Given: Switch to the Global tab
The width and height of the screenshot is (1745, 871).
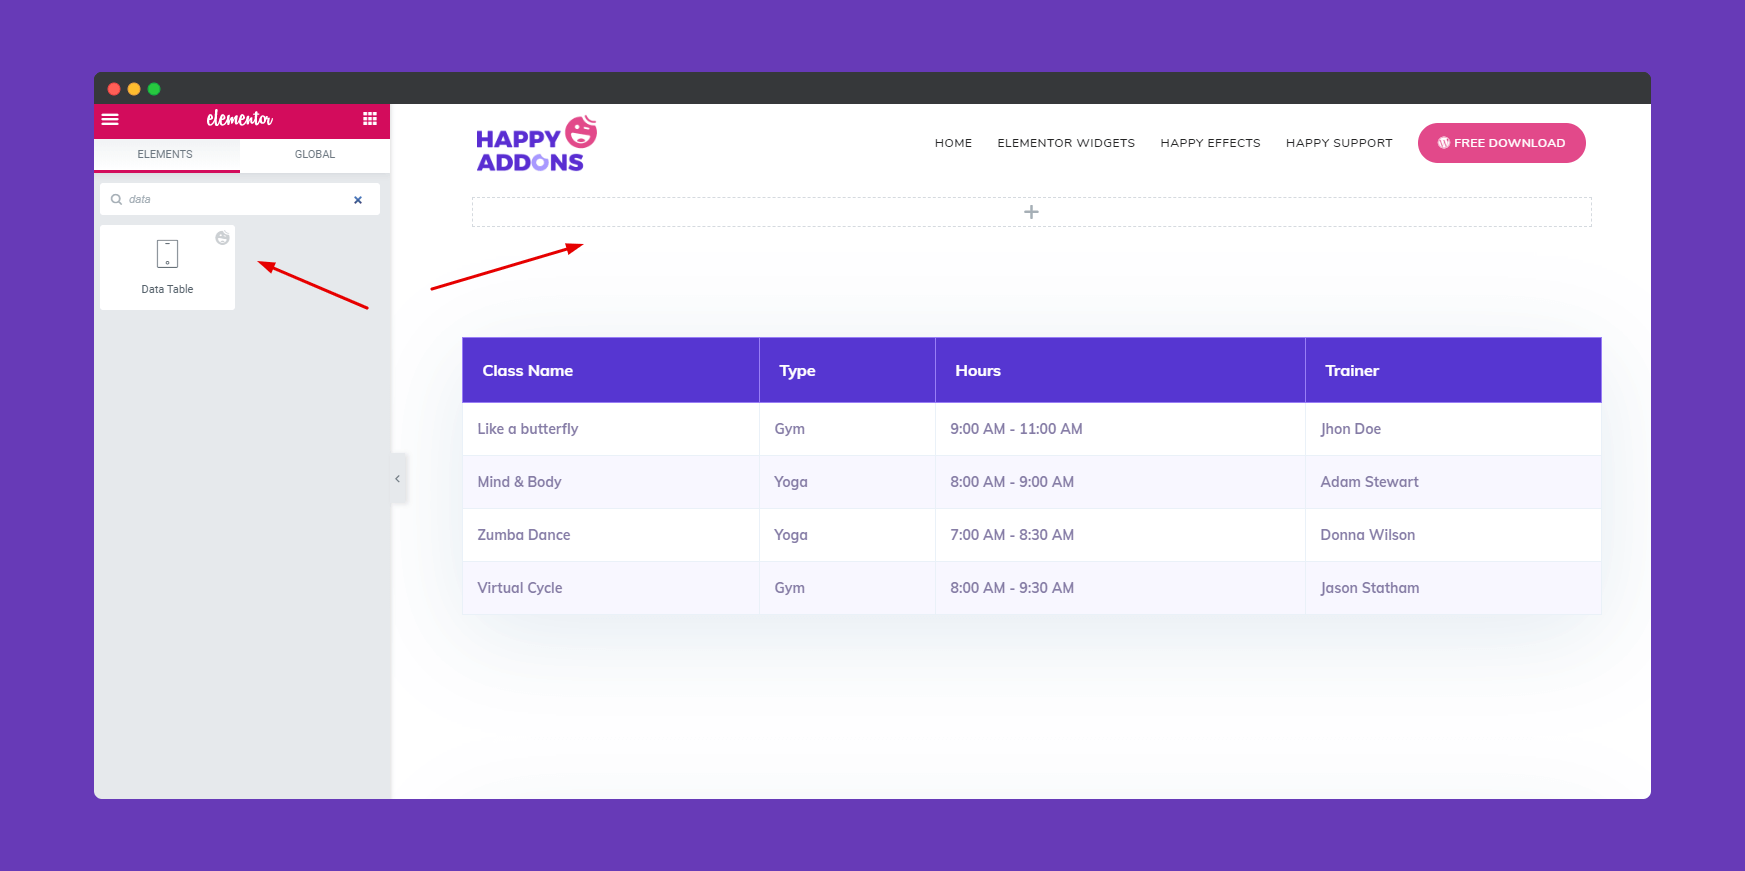Looking at the screenshot, I should [315, 154].
